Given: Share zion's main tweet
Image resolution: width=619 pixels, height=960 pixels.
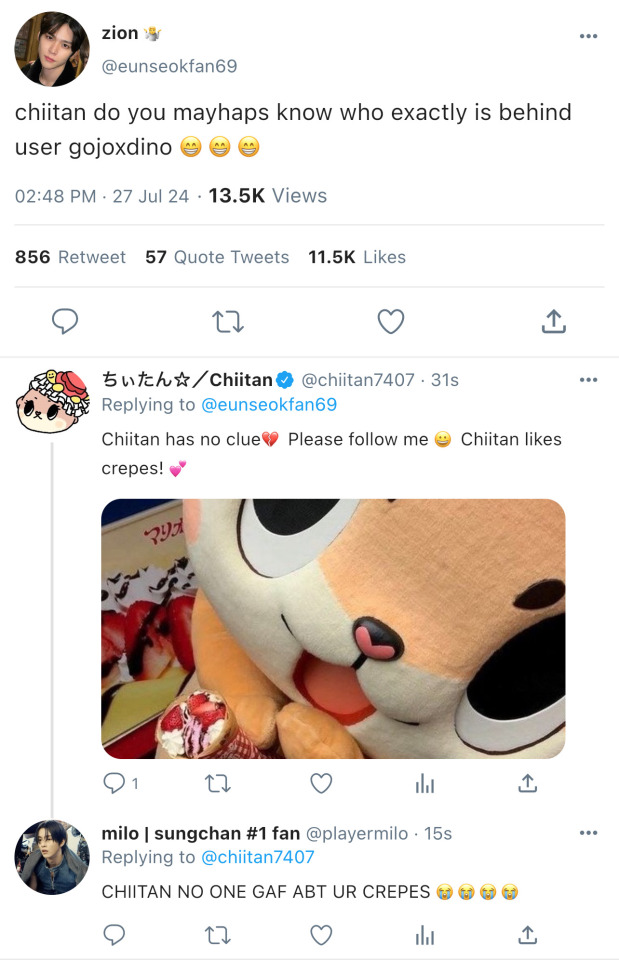Looking at the screenshot, I should tap(553, 321).
